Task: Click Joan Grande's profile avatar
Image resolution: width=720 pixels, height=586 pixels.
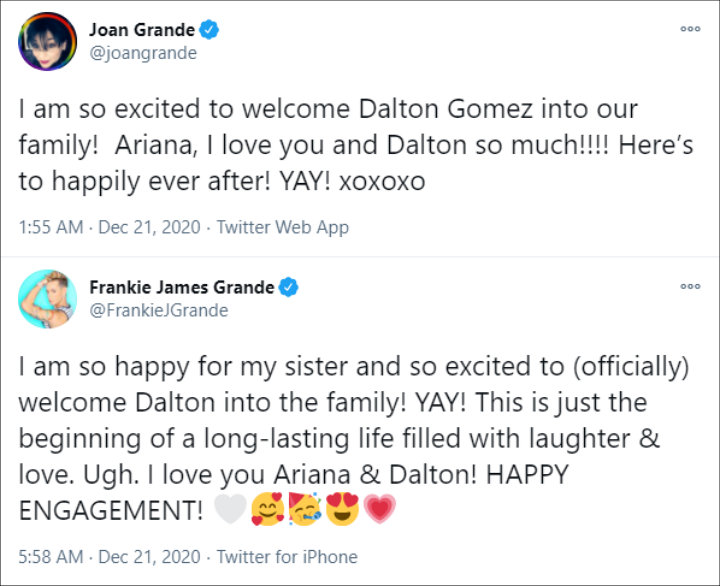Action: (47, 41)
